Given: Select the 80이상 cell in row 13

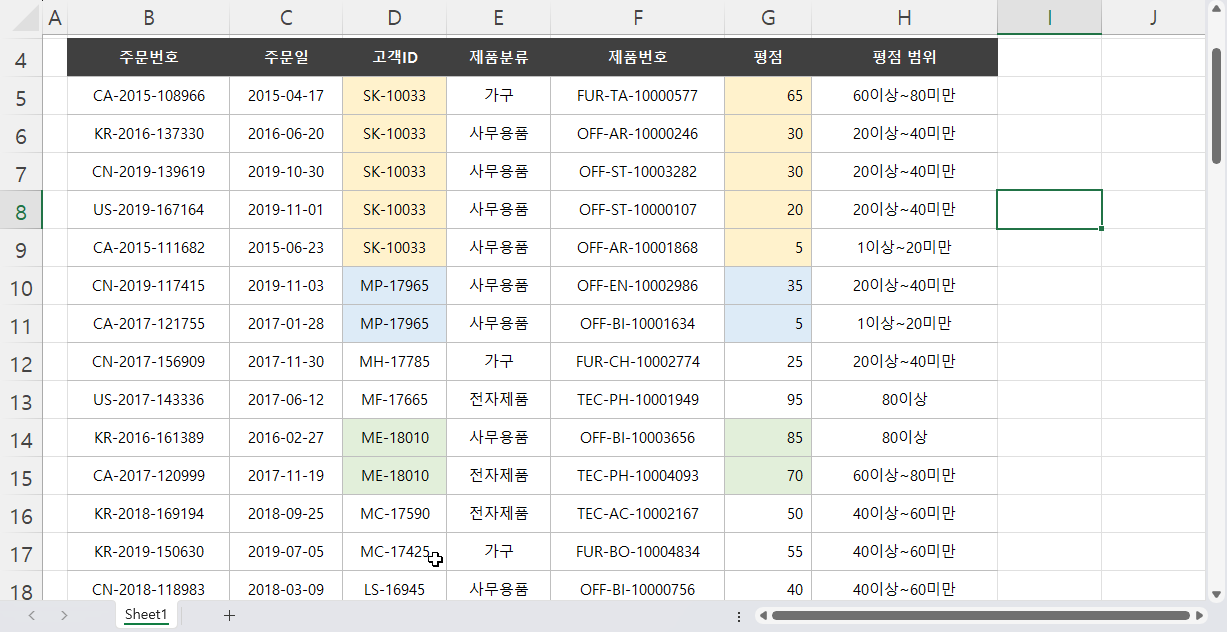Looking at the screenshot, I should pos(904,400).
